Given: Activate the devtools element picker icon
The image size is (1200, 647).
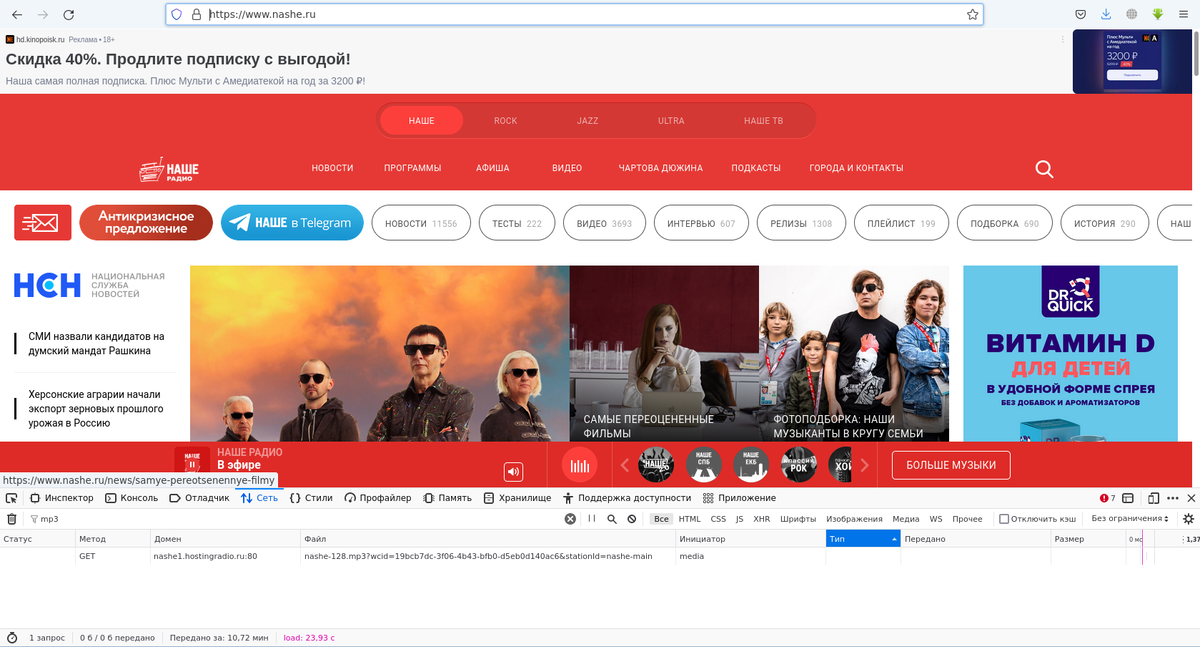Looking at the screenshot, I should point(11,497).
